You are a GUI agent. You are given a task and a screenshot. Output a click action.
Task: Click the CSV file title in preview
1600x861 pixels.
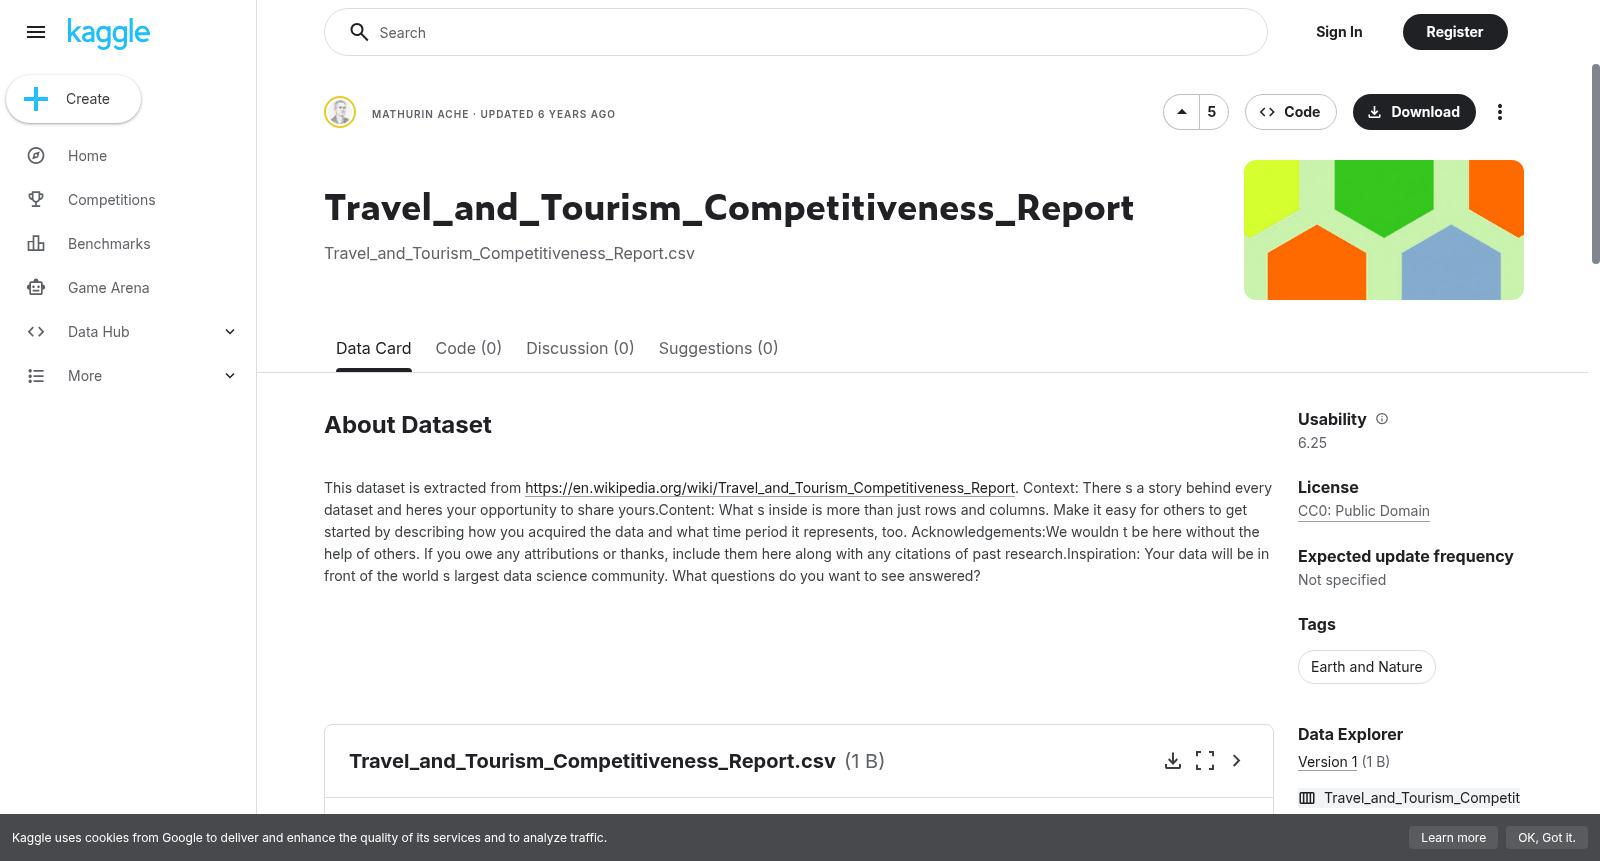tap(592, 761)
